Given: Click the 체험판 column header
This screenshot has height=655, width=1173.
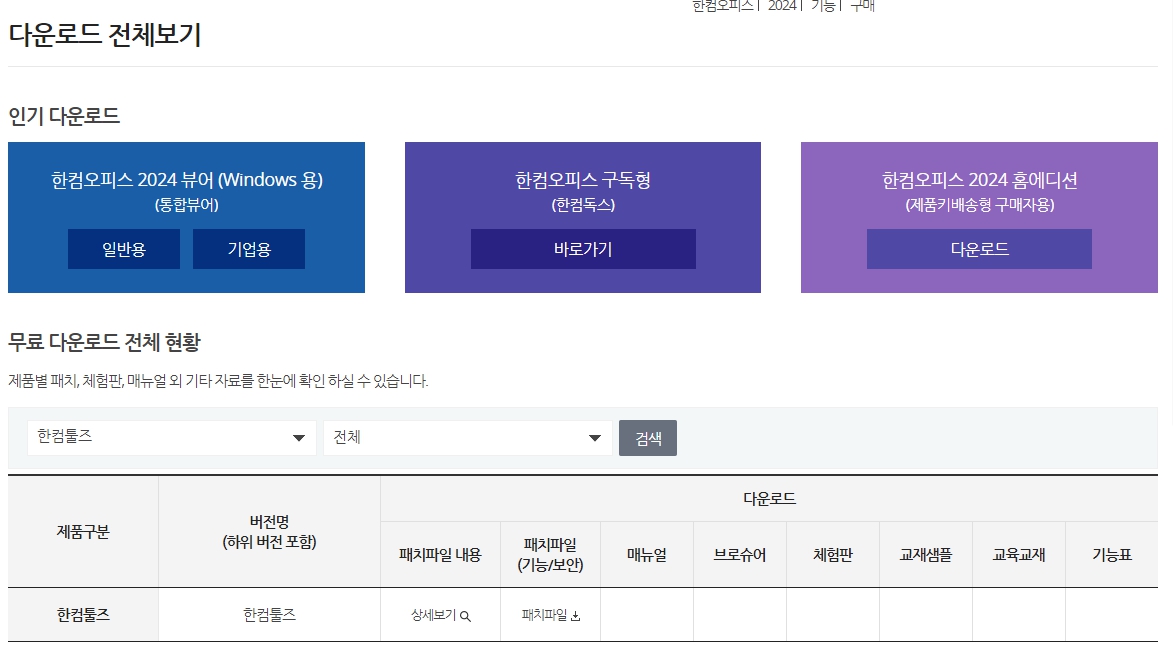Looking at the screenshot, I should (833, 555).
